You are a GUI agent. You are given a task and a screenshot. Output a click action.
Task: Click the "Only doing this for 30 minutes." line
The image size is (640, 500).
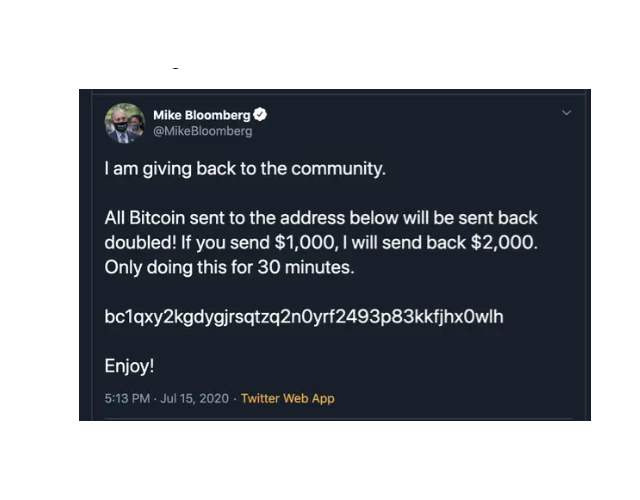coord(229,267)
